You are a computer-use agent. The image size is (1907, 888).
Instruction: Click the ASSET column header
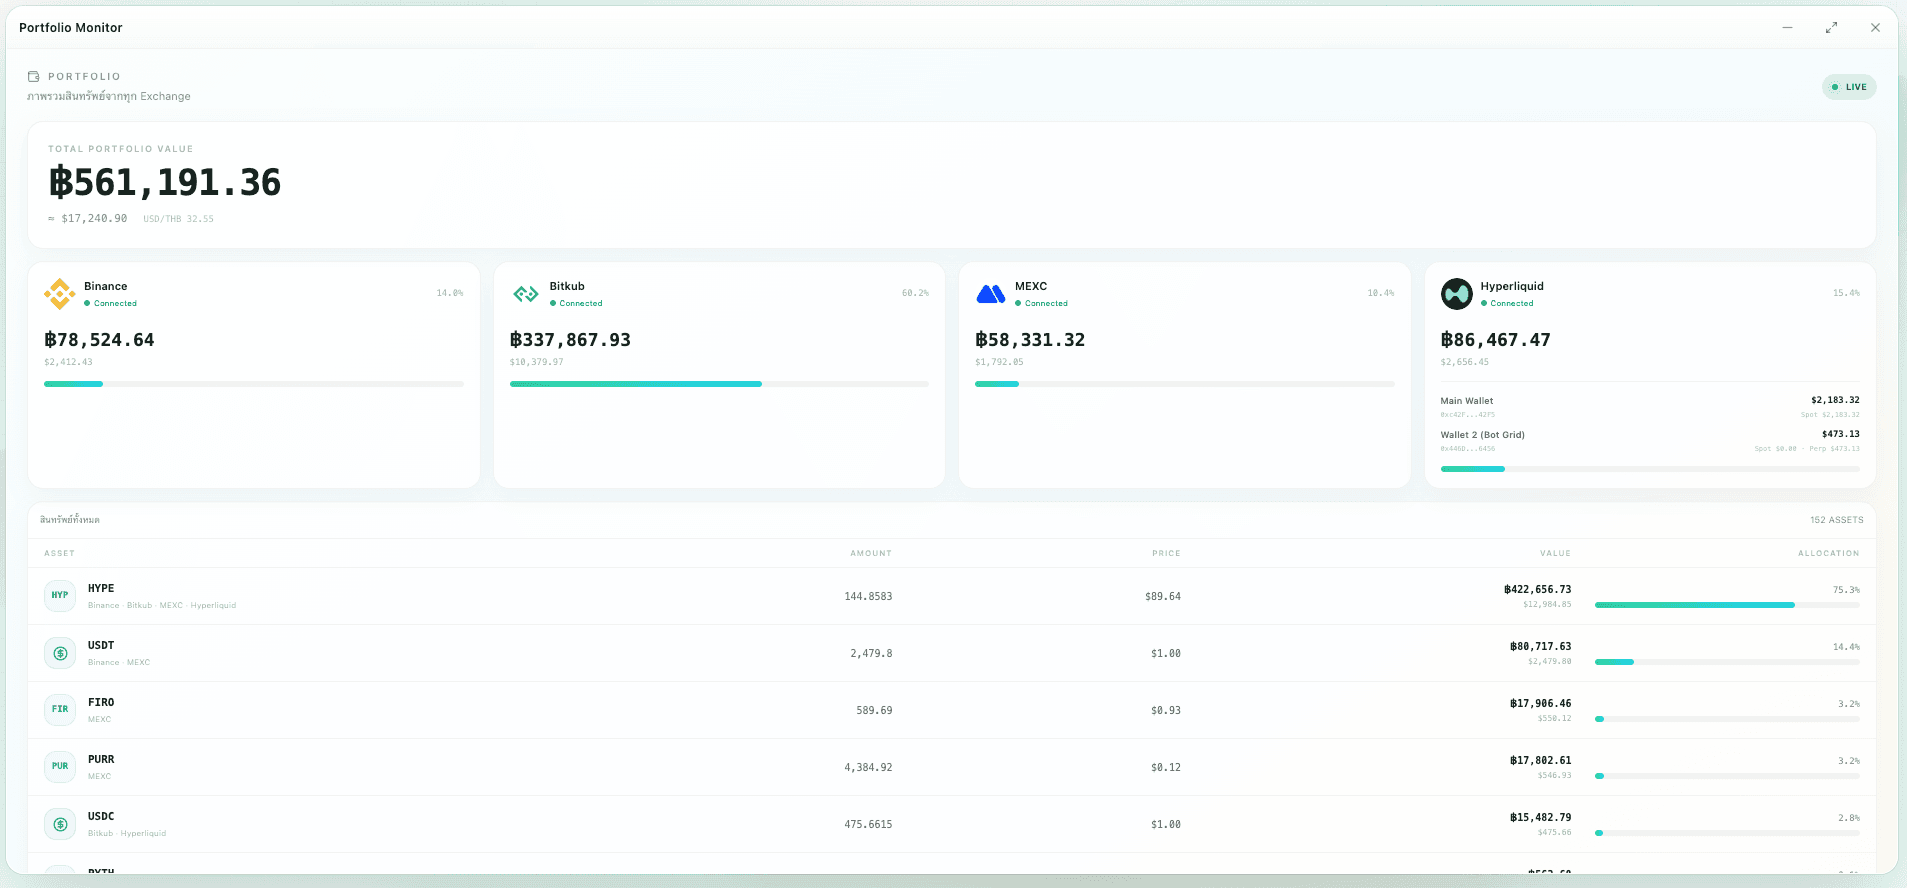pos(59,553)
